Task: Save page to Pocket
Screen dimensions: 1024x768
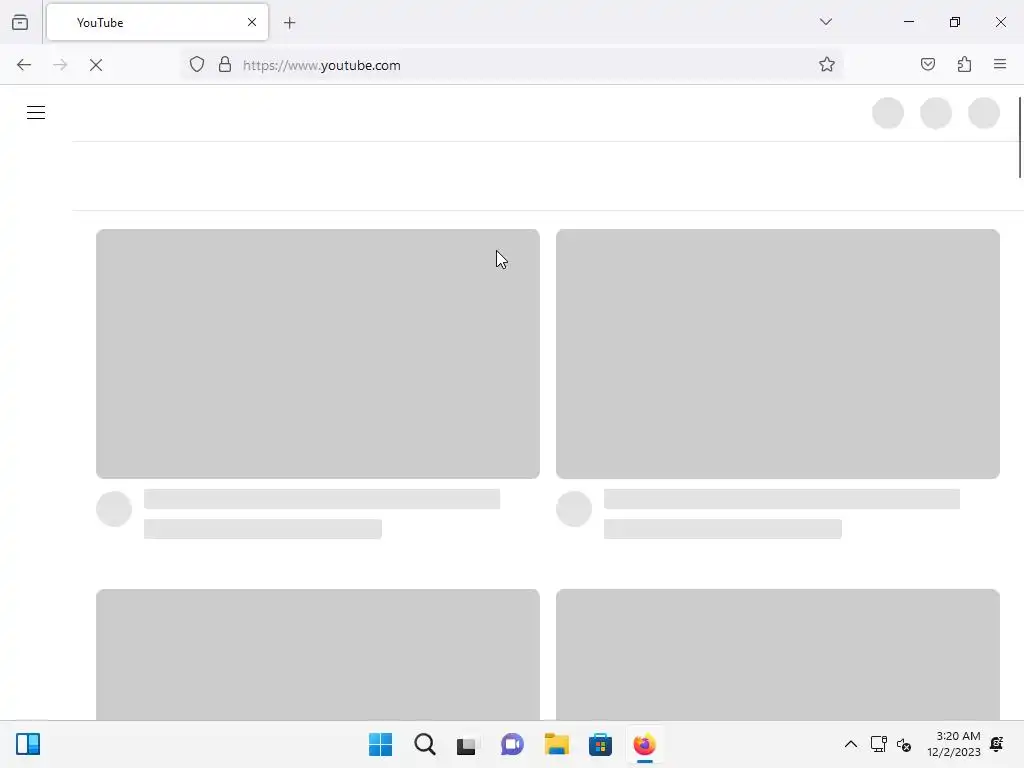Action: tap(927, 64)
